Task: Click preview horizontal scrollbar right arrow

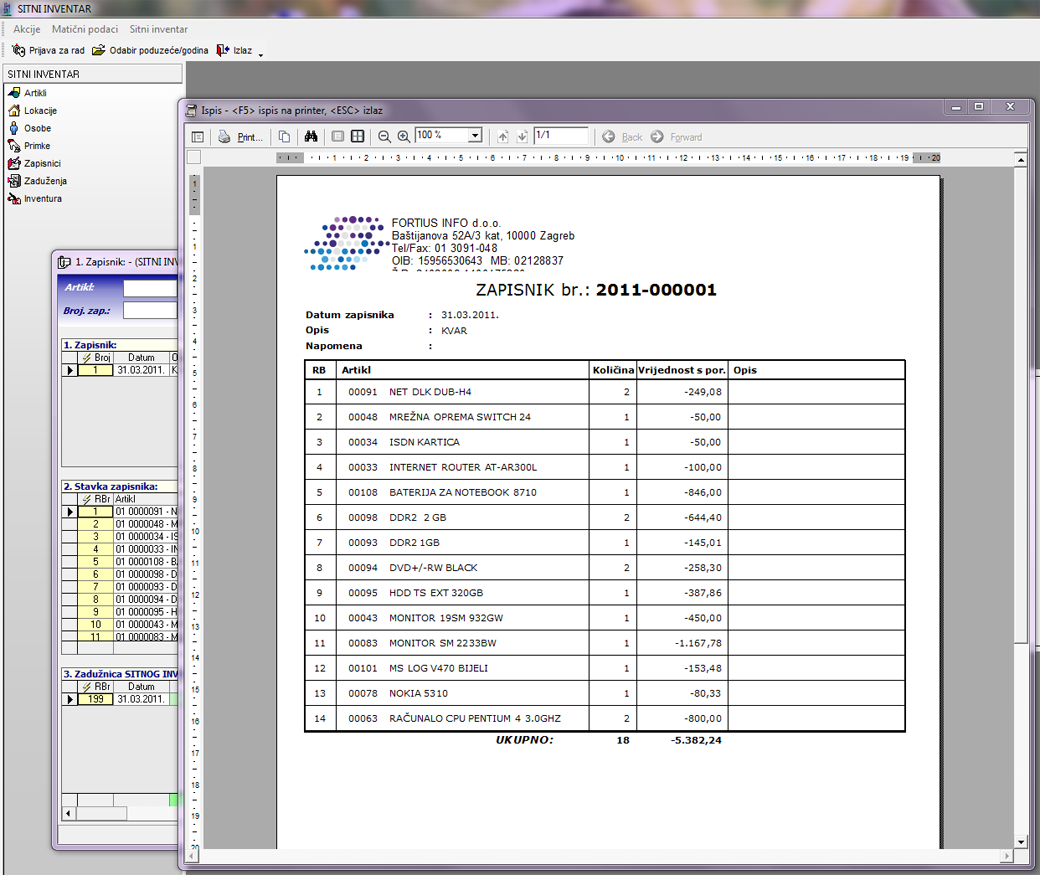Action: pos(1007,856)
